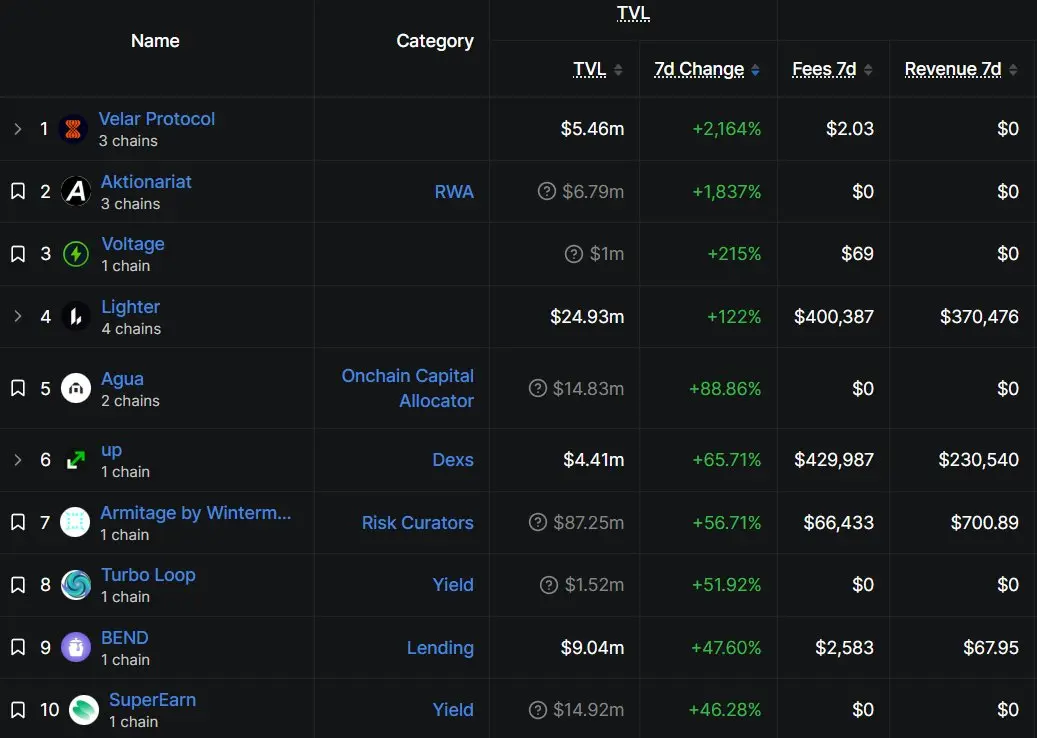
Task: Open the Aktionariat link
Action: point(146,182)
